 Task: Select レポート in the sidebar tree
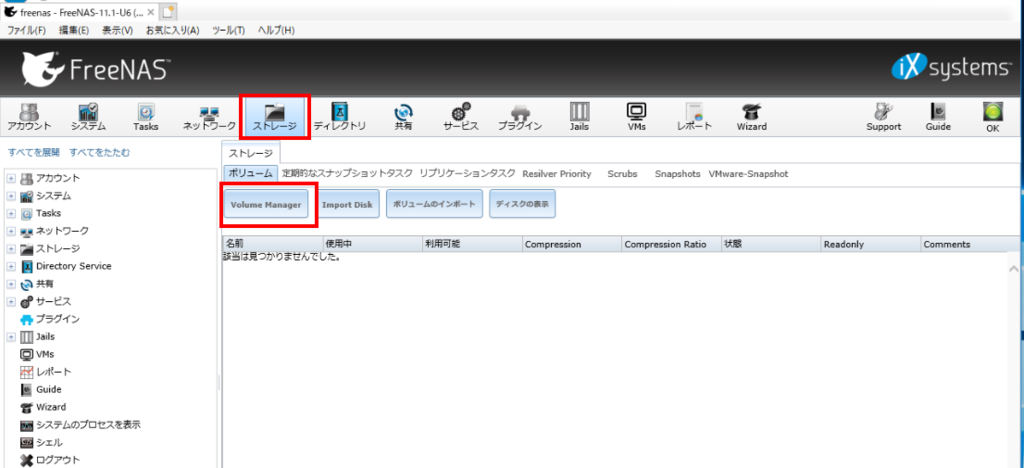coord(46,372)
